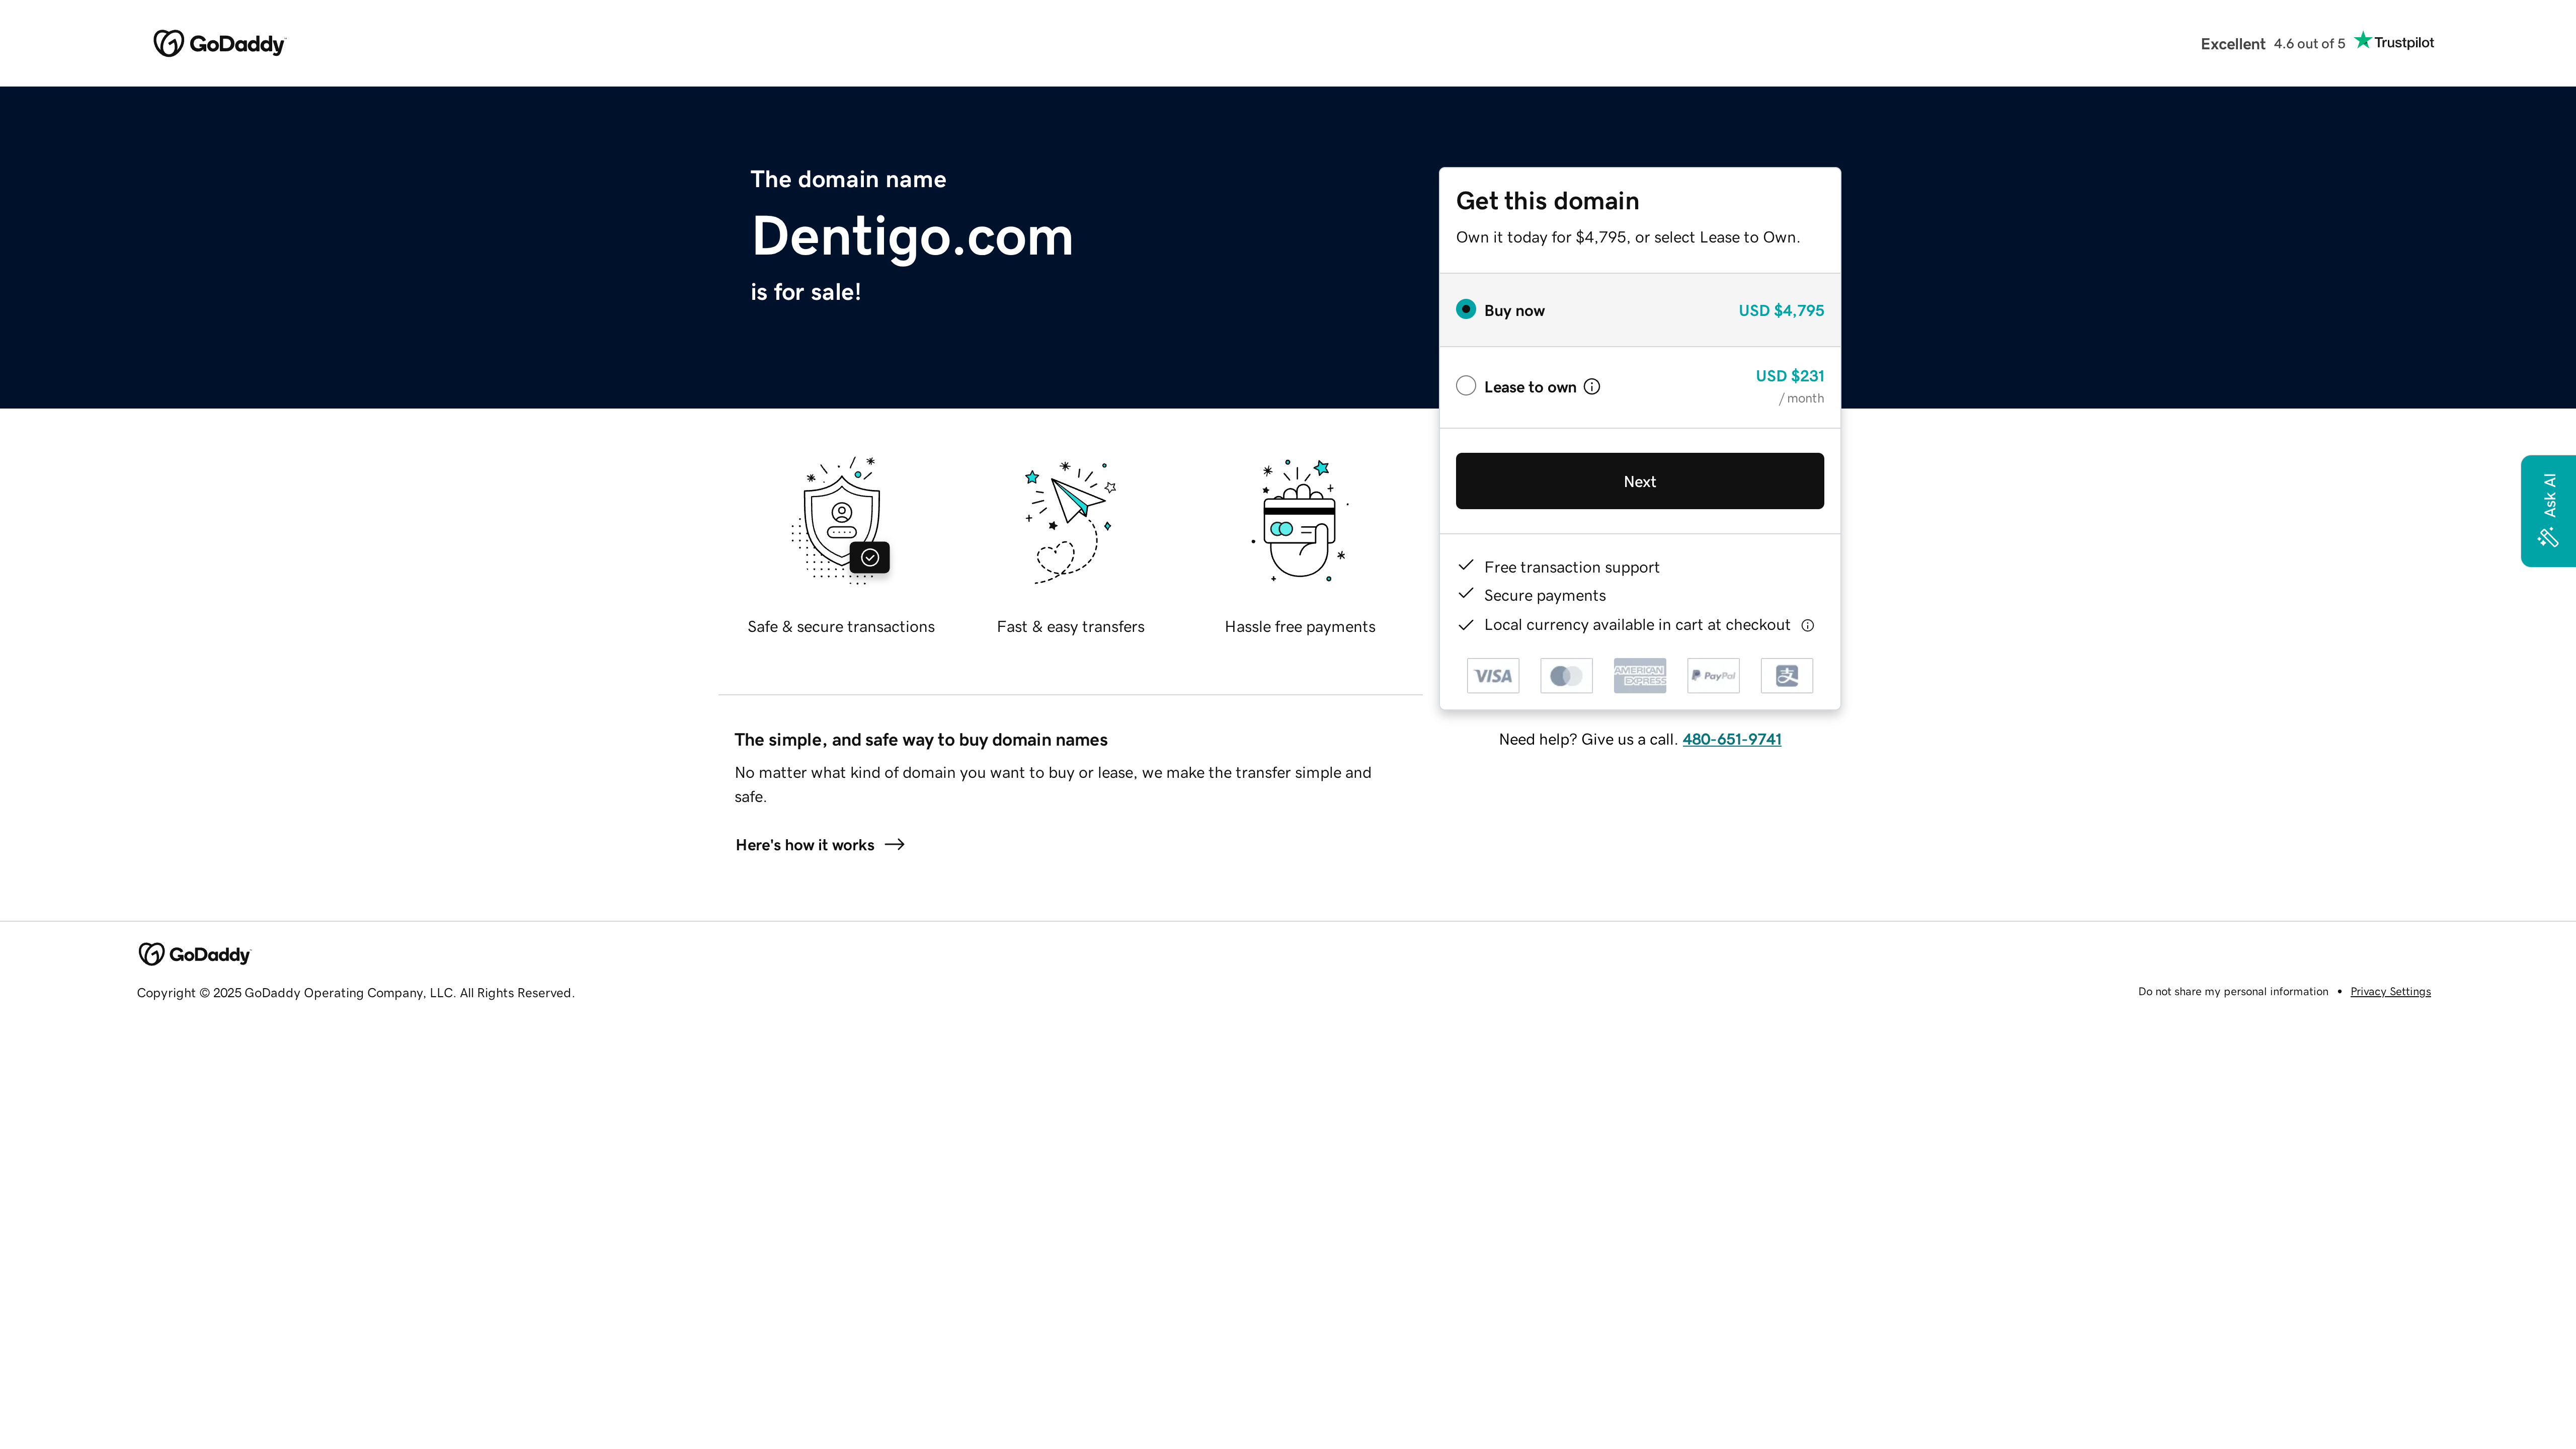2576x1449 pixels.
Task: Select the Lease to own option
Action: [x=1466, y=385]
